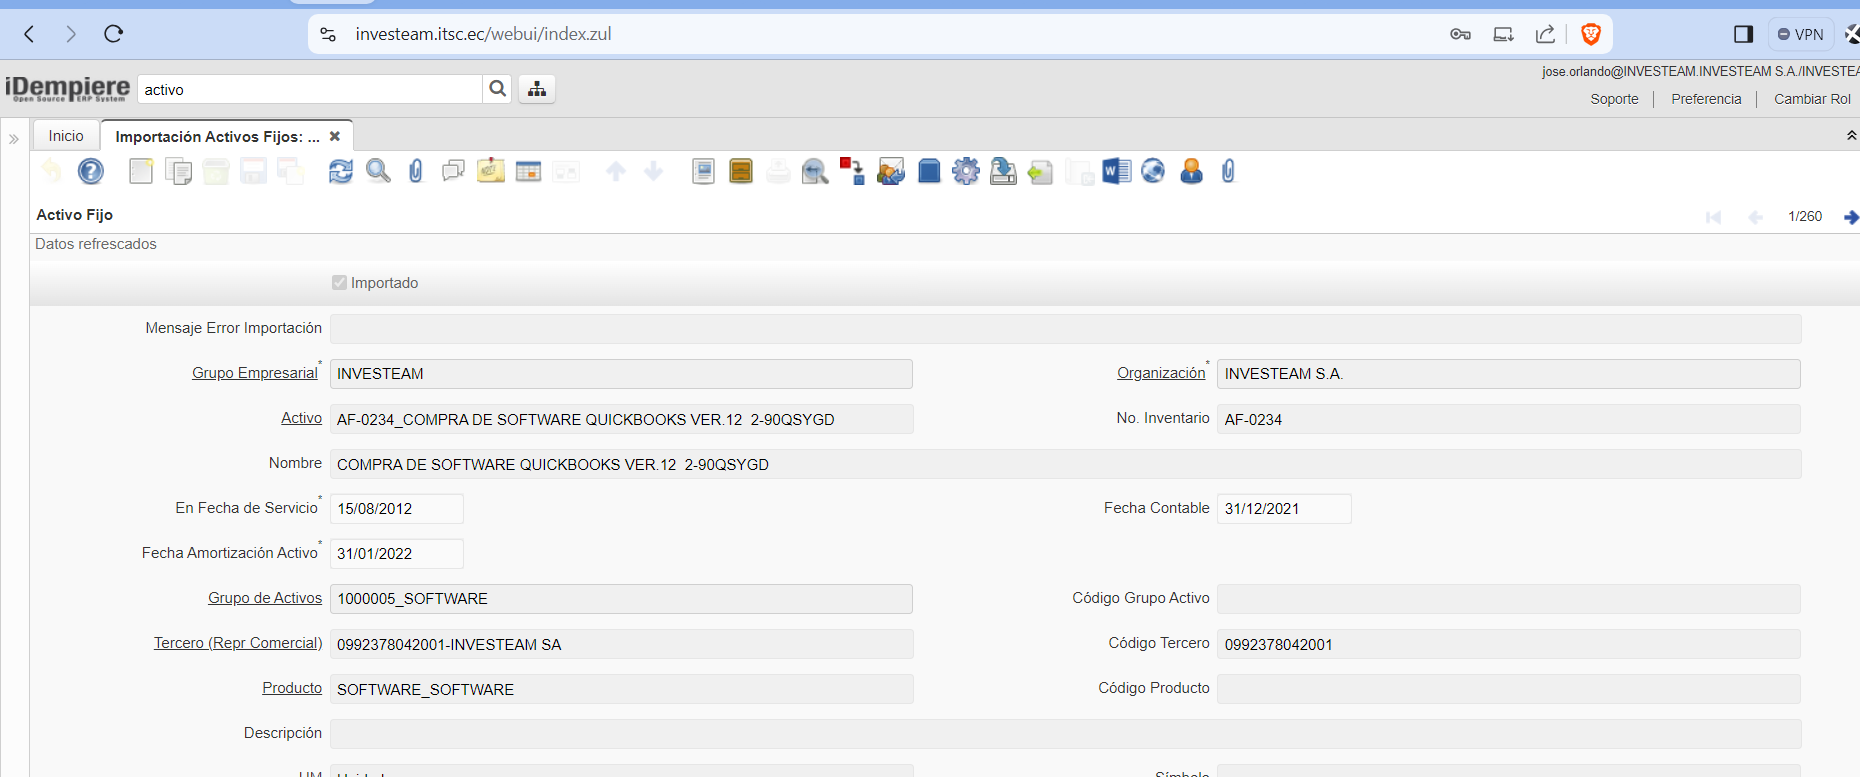This screenshot has height=777, width=1860.
Task: Toggle the Importado checkbox
Action: pyautogui.click(x=339, y=283)
